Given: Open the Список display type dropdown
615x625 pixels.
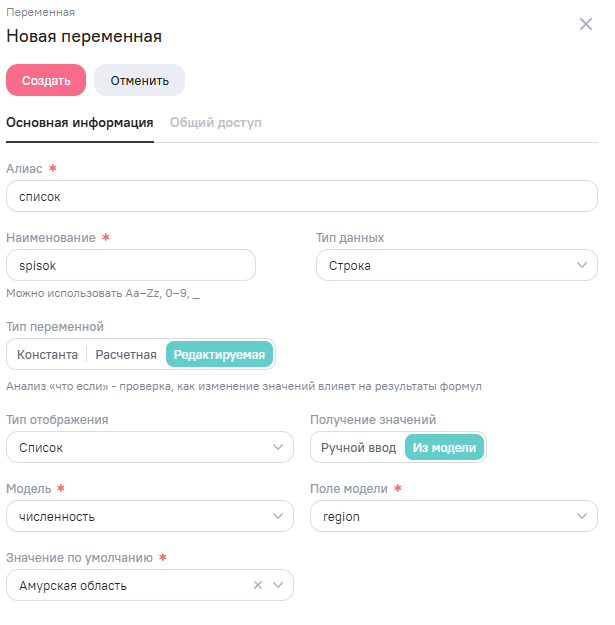Looking at the screenshot, I should click(140, 447).
